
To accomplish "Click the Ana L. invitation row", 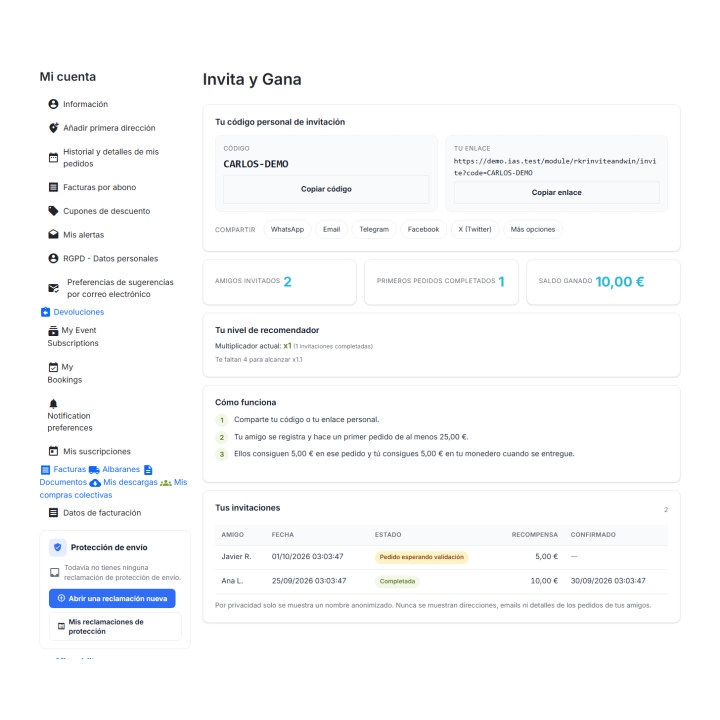I will (441, 581).
